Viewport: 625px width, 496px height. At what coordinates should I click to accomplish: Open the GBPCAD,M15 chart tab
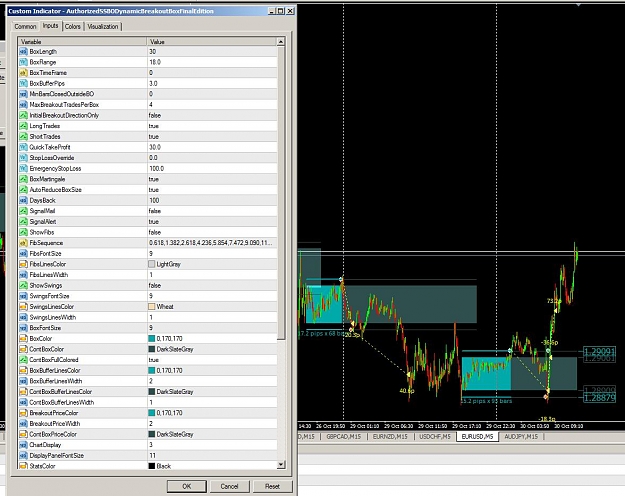click(x=344, y=437)
